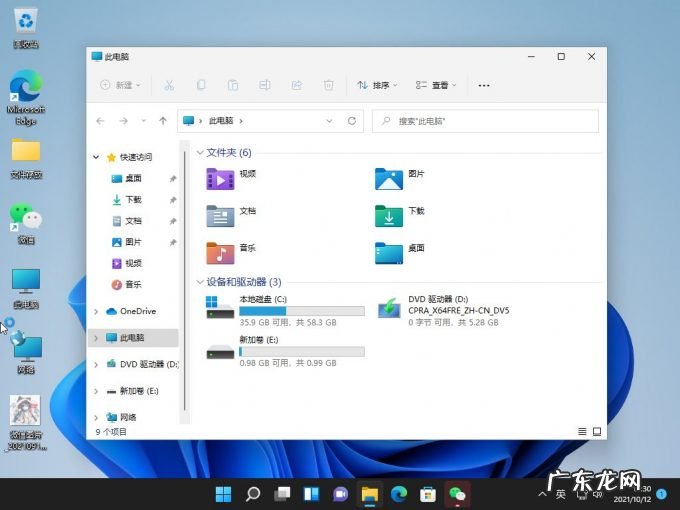The width and height of the screenshot is (680, 510).
Task: Click 此电脑 in the address breadcrumb
Action: coord(221,121)
